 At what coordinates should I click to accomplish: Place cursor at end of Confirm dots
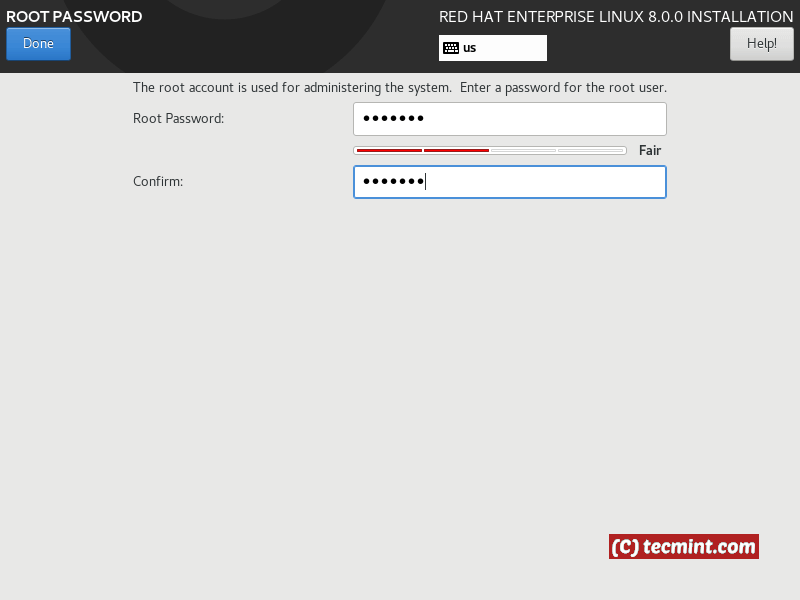pos(426,182)
